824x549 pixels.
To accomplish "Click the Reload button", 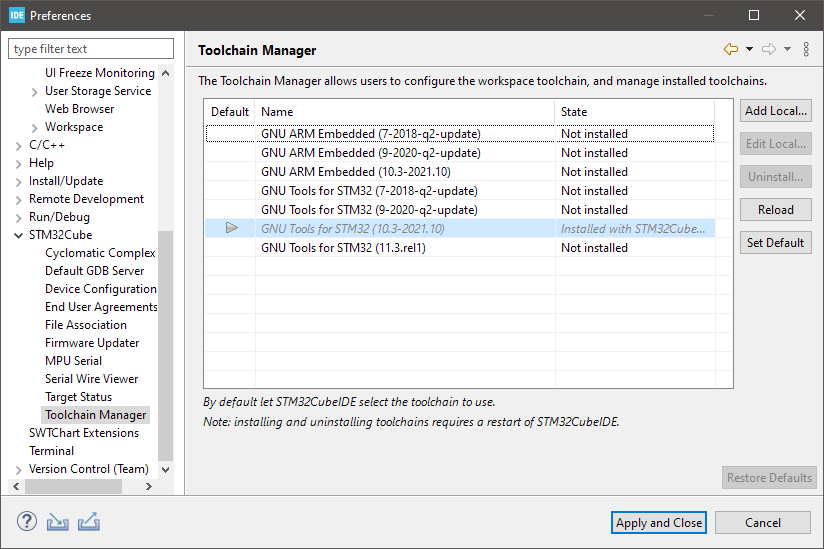I will click(776, 210).
